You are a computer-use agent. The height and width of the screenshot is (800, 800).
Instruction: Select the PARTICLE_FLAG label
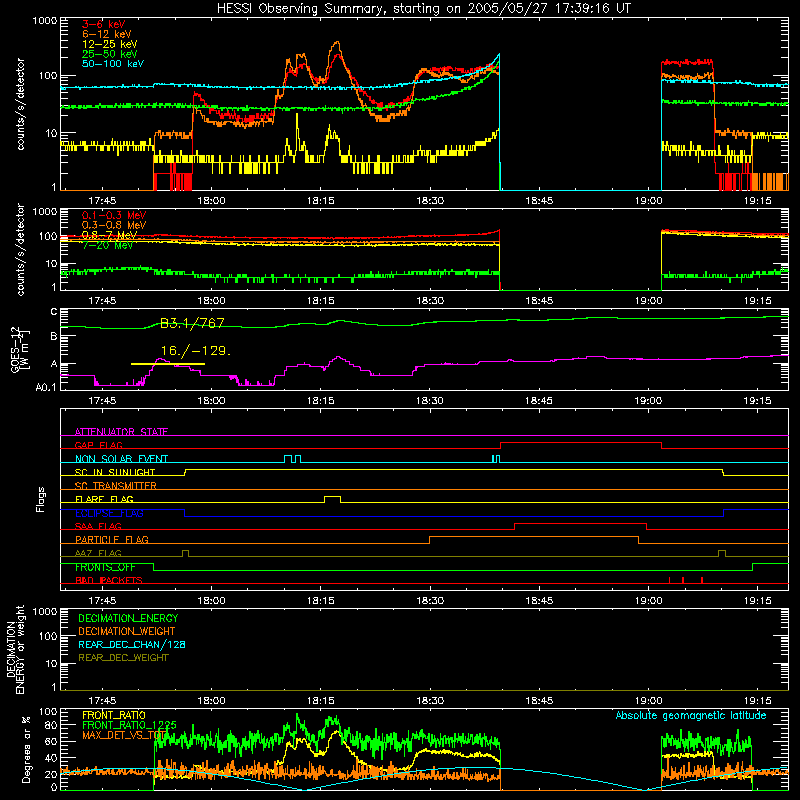pyautogui.click(x=112, y=539)
